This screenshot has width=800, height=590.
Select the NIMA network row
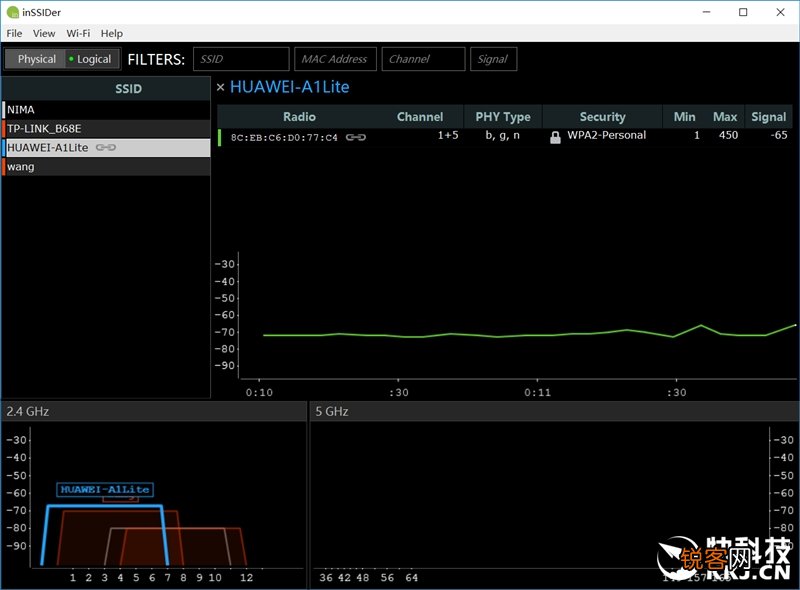click(106, 110)
